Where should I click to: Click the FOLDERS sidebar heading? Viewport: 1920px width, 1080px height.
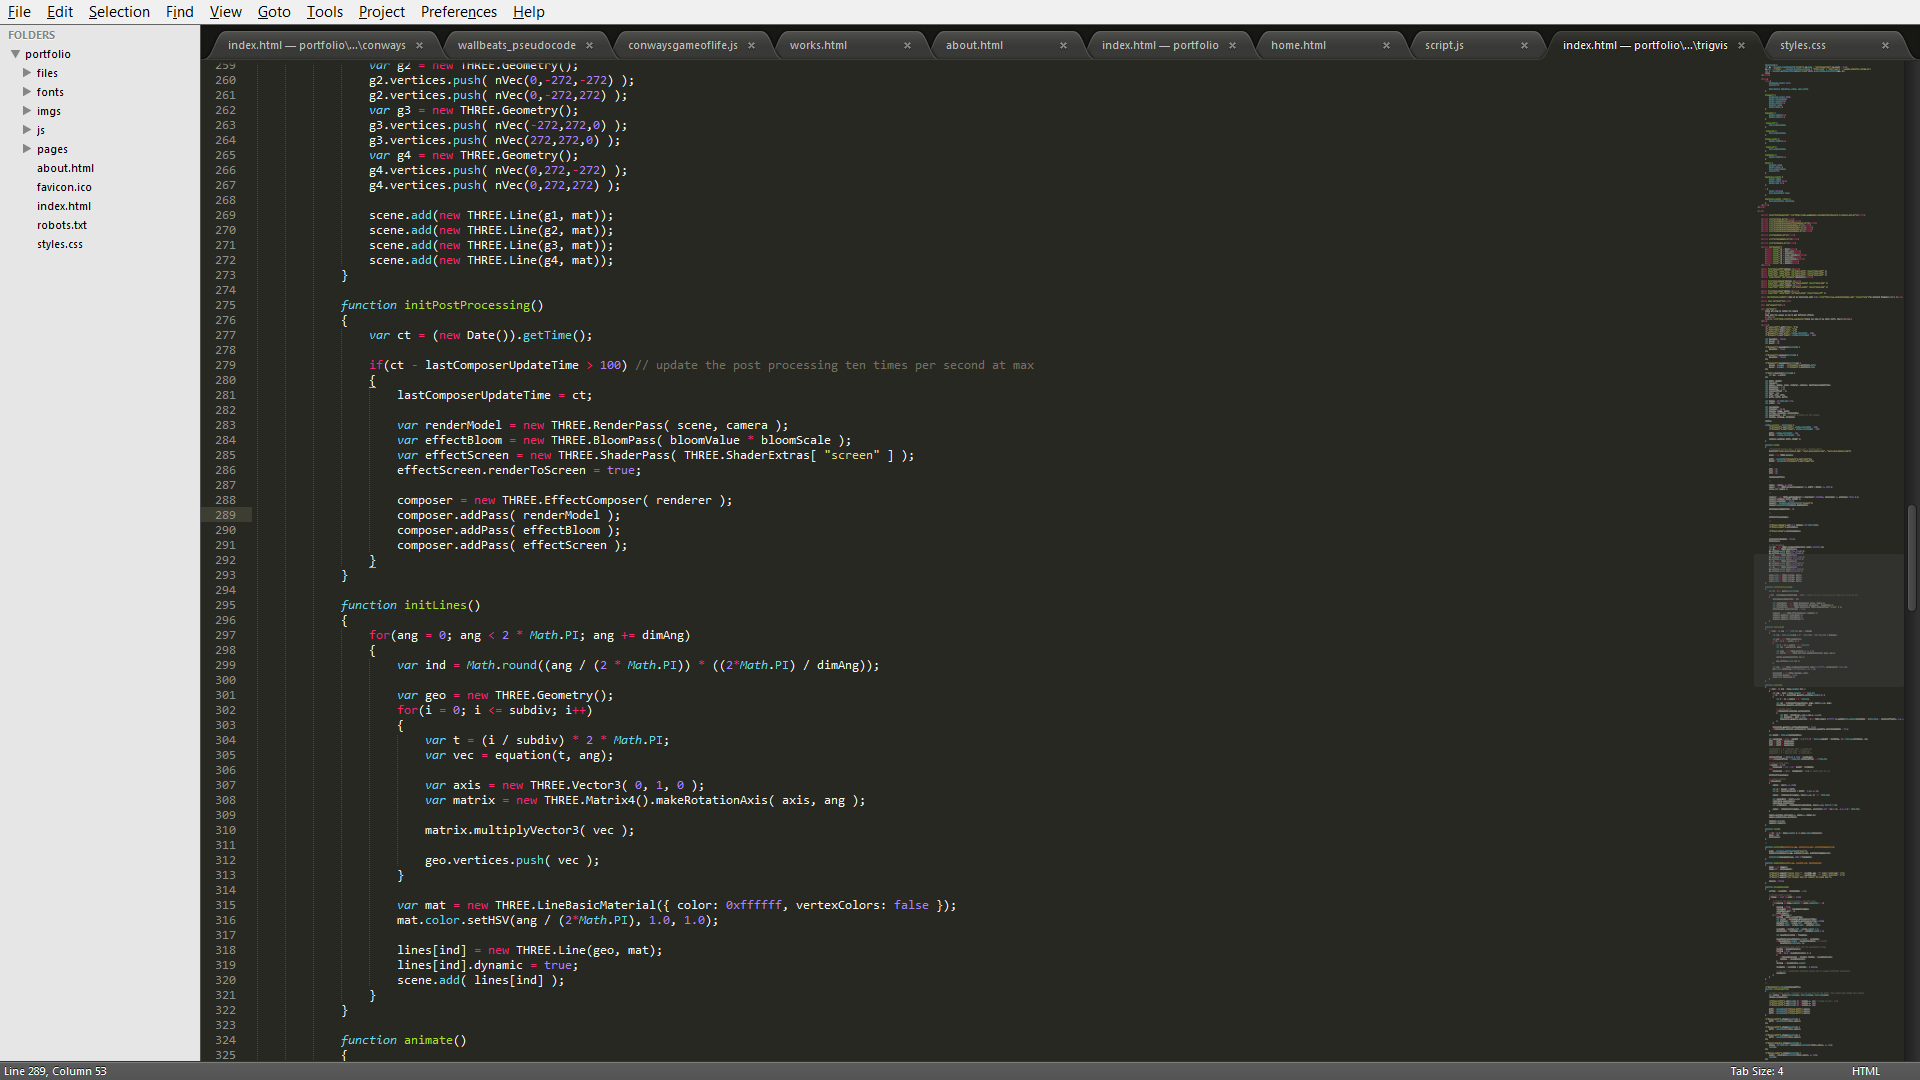click(x=32, y=35)
